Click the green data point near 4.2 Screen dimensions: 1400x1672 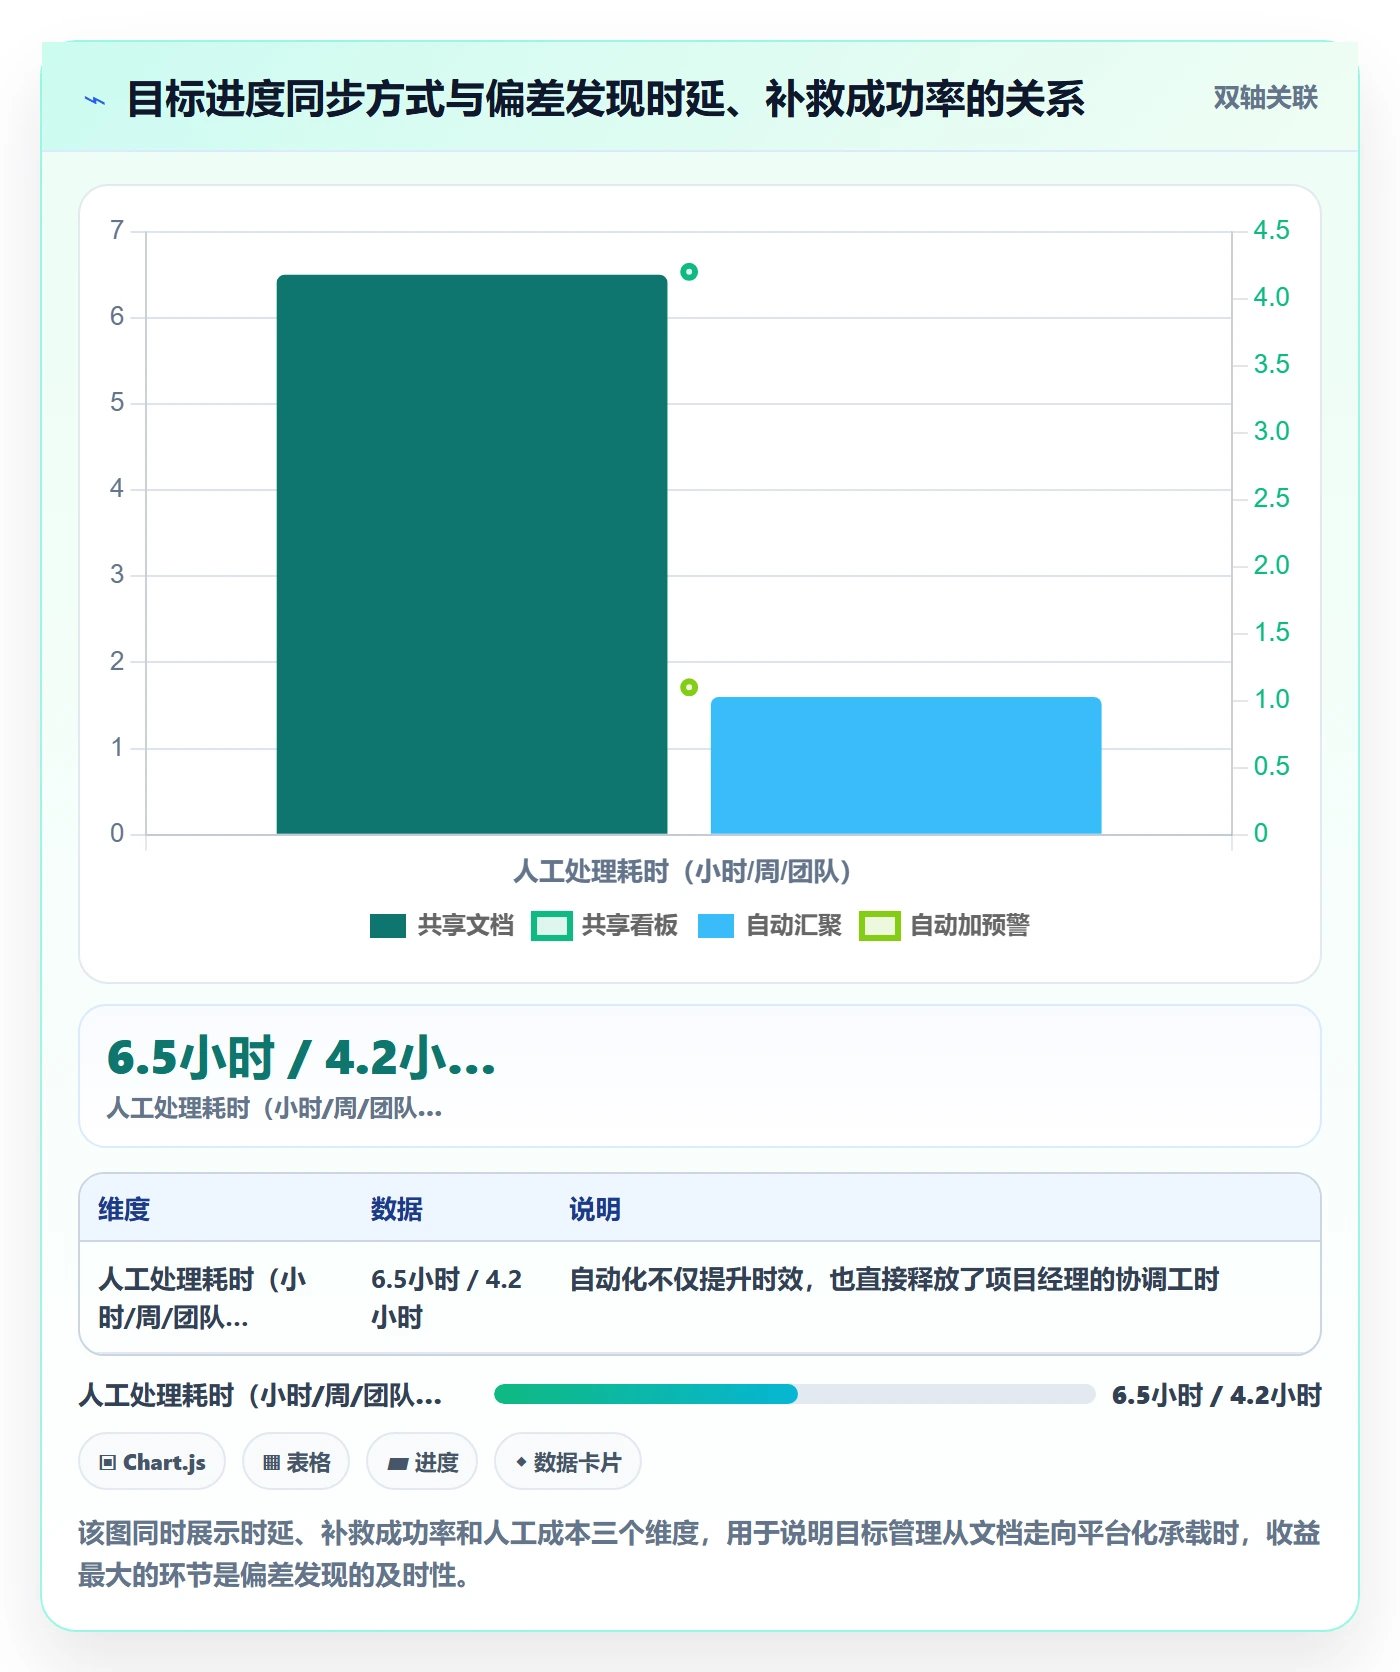click(x=689, y=272)
